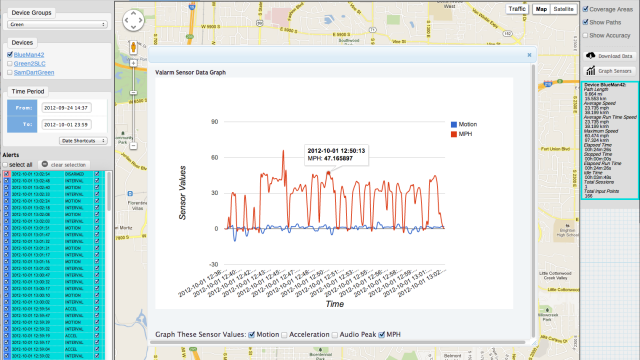This screenshot has height=360, width=640.
Task: Uncheck the Motion sensor value checkbox
Action: 252,335
